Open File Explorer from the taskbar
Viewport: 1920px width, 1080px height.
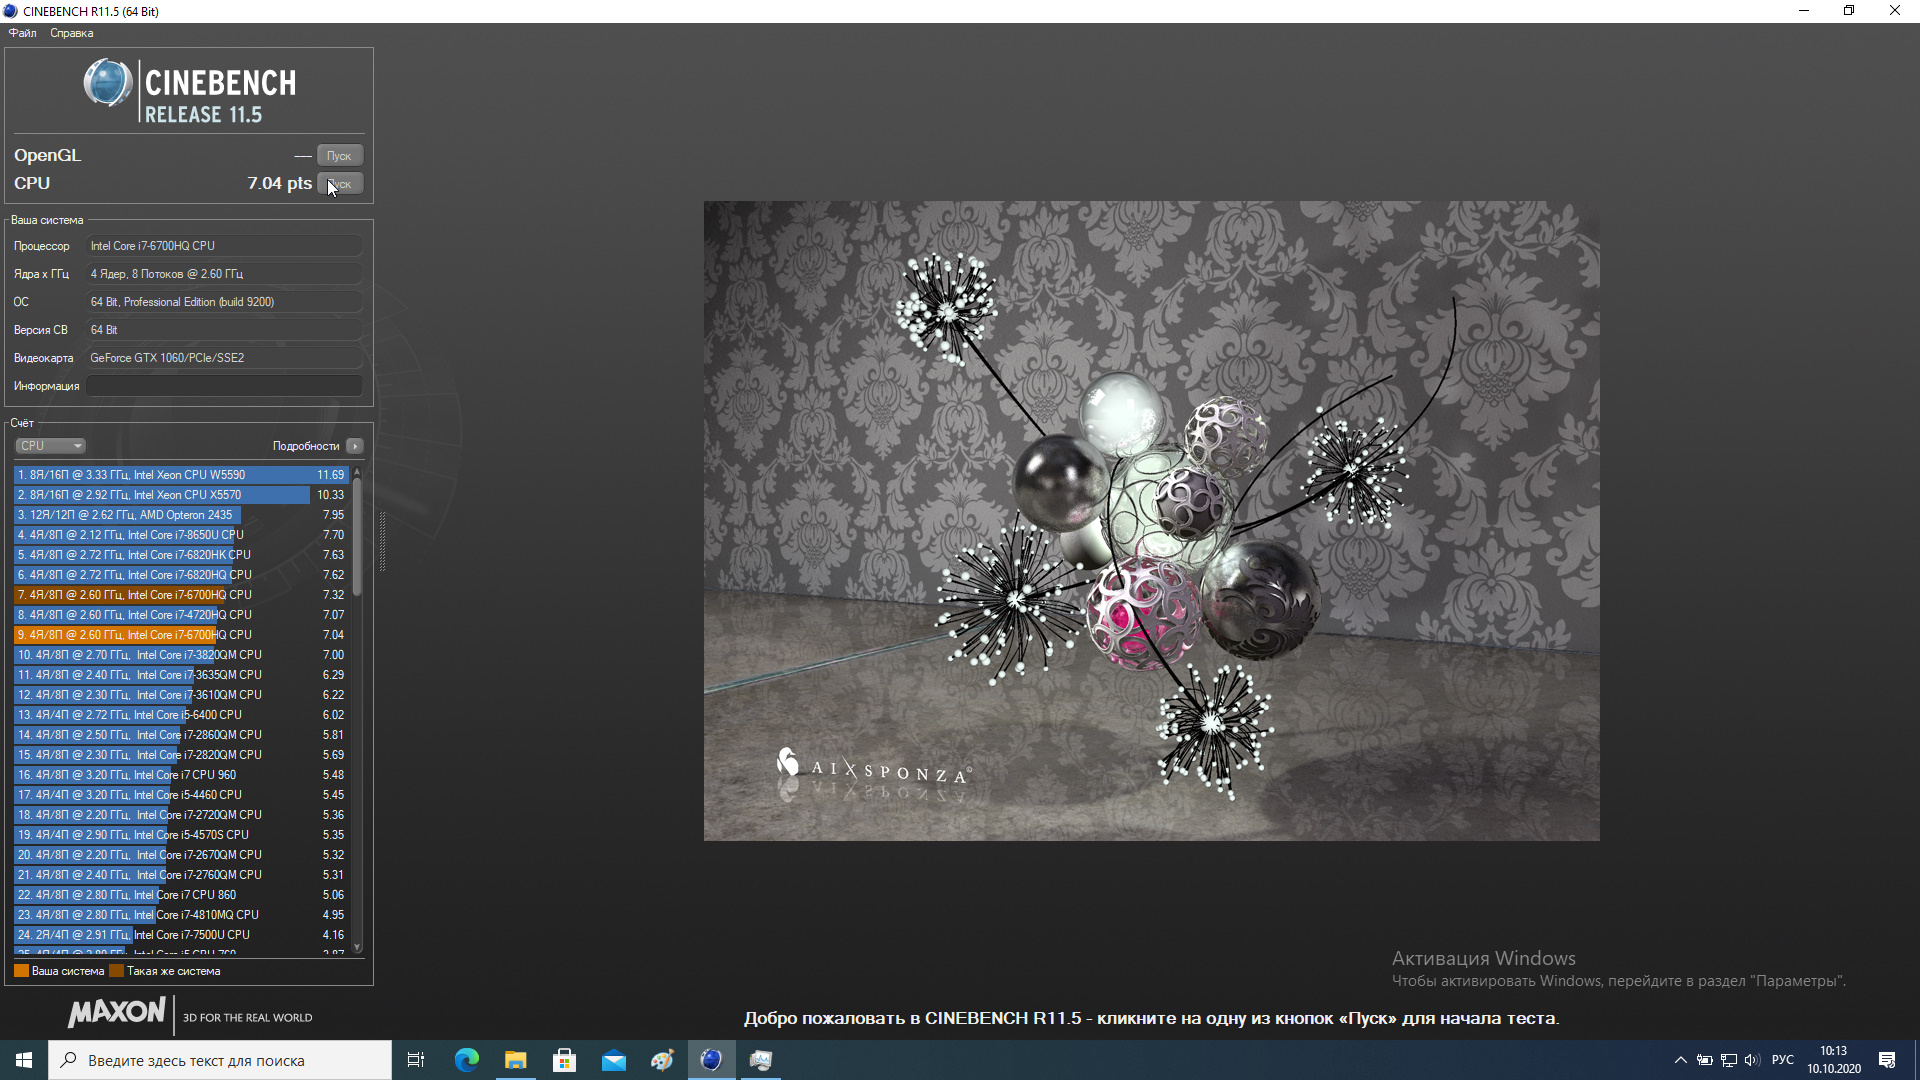[x=515, y=1060]
